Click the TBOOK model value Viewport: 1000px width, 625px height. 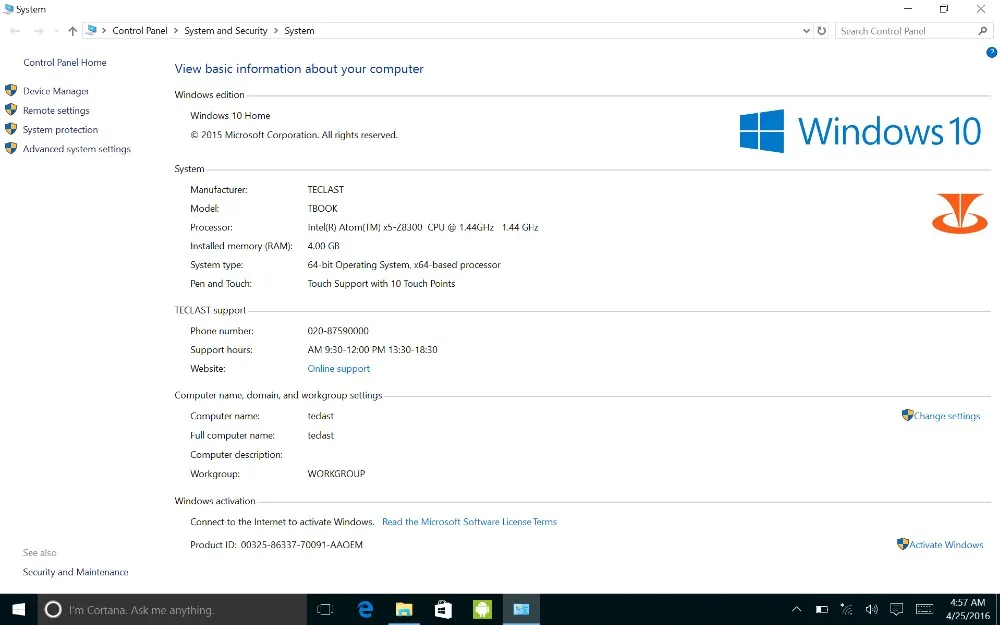pyautogui.click(x=323, y=209)
